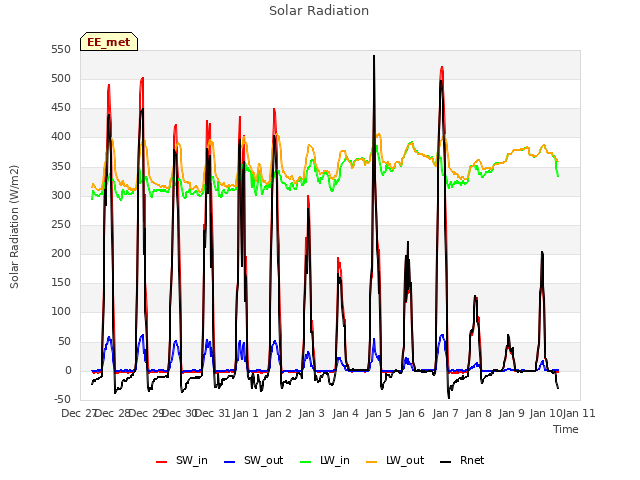
Task: Click the black Rnet legend swatch
Action: (x=446, y=462)
